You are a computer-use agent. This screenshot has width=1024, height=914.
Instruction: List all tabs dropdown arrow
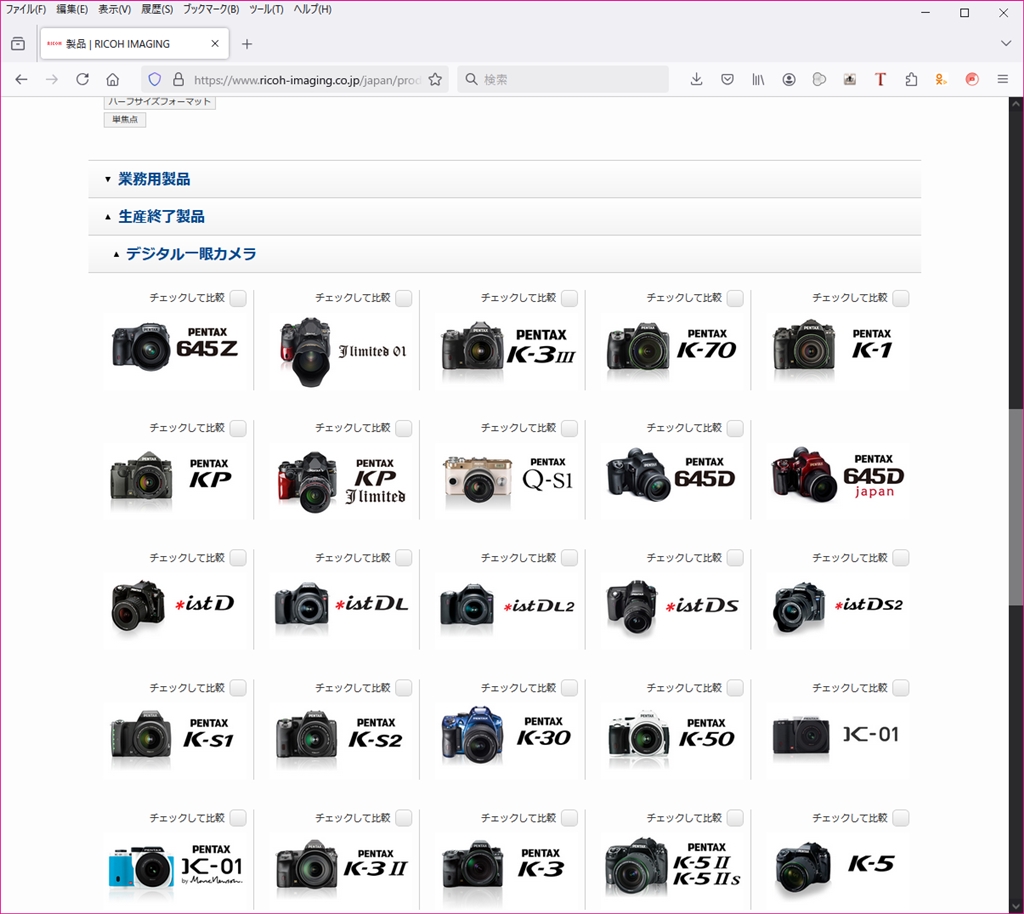1006,43
